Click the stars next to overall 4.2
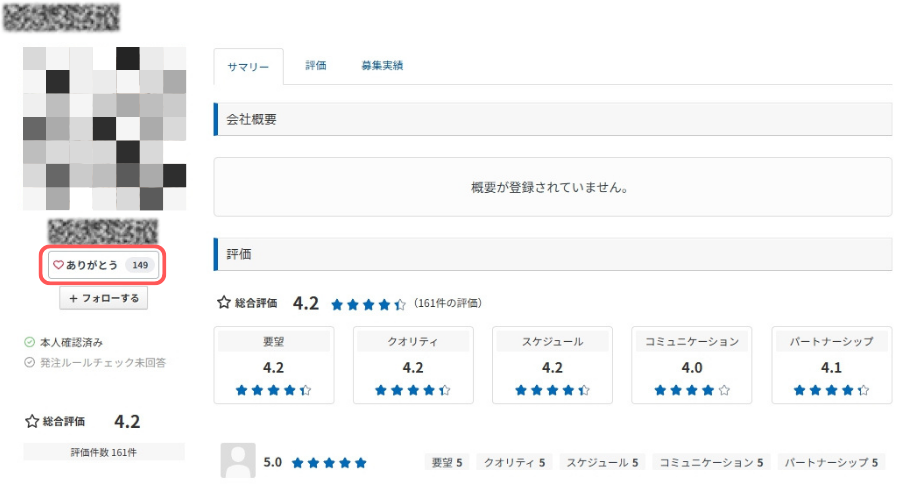Image resolution: width=901 pixels, height=484 pixels. pyautogui.click(x=368, y=304)
